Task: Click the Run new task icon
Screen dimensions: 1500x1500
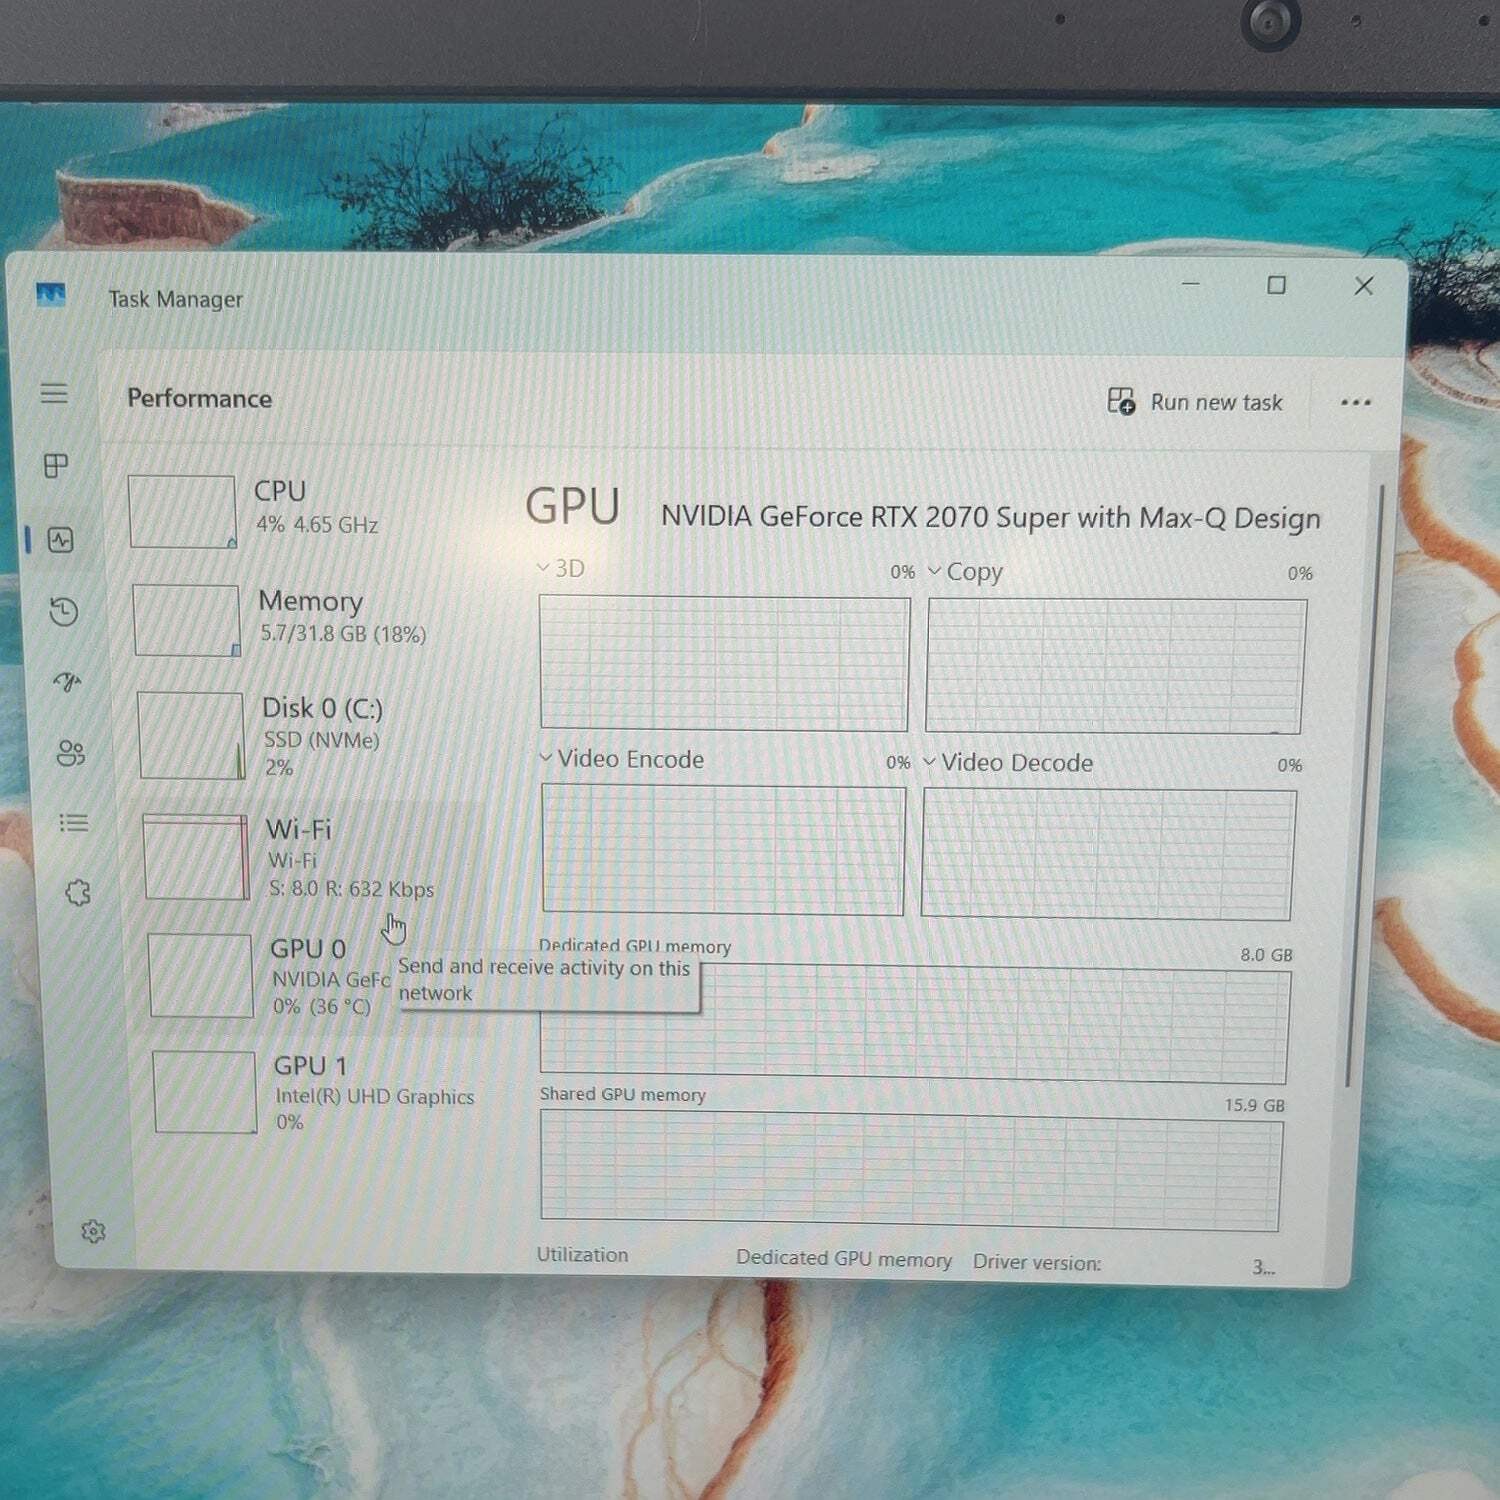Action: point(1121,401)
